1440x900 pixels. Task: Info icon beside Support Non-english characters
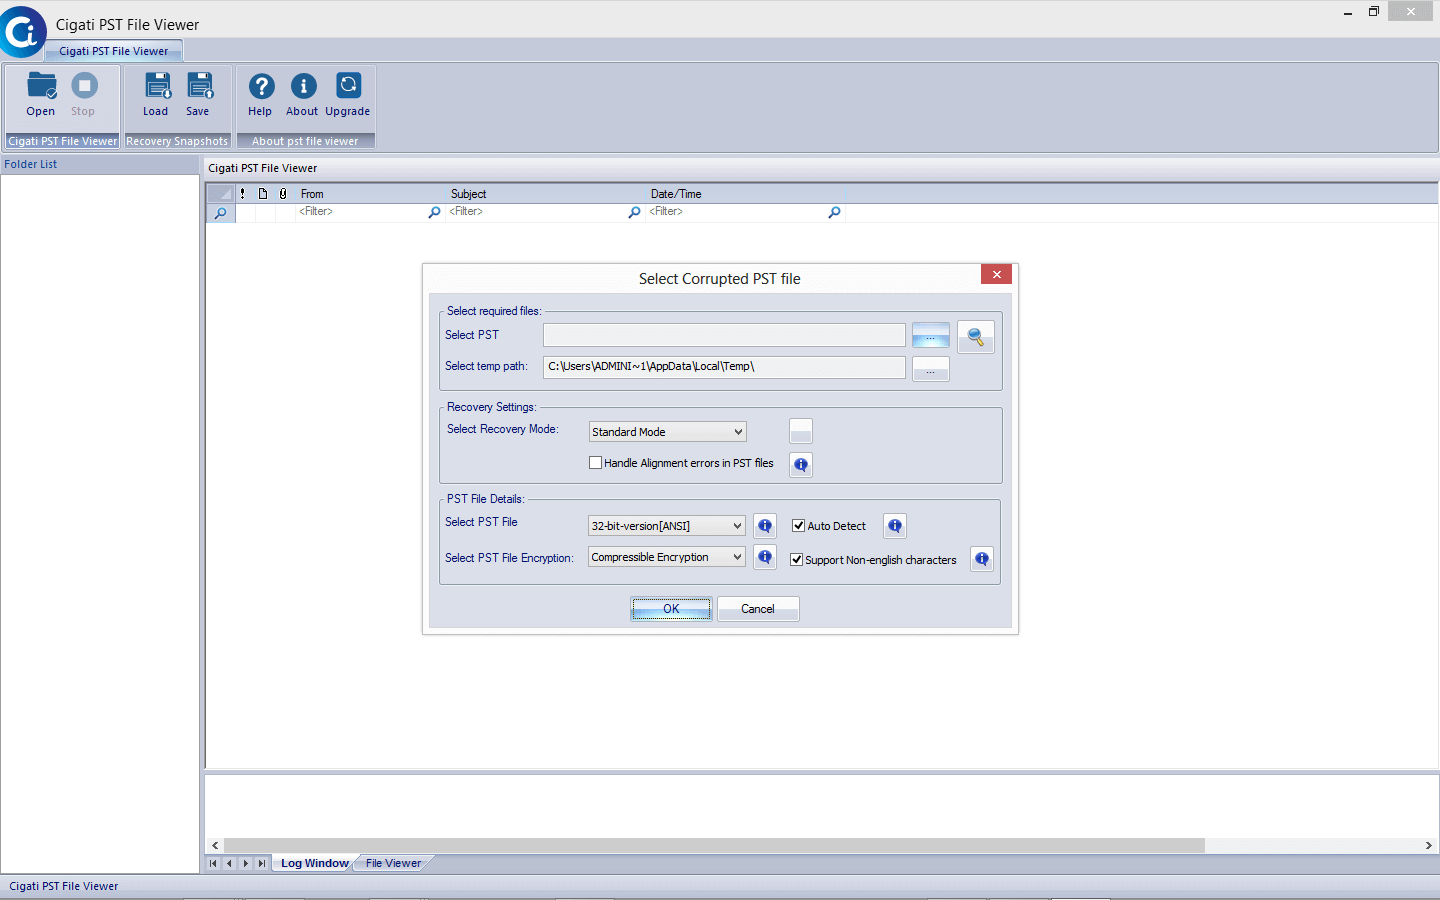click(x=982, y=559)
